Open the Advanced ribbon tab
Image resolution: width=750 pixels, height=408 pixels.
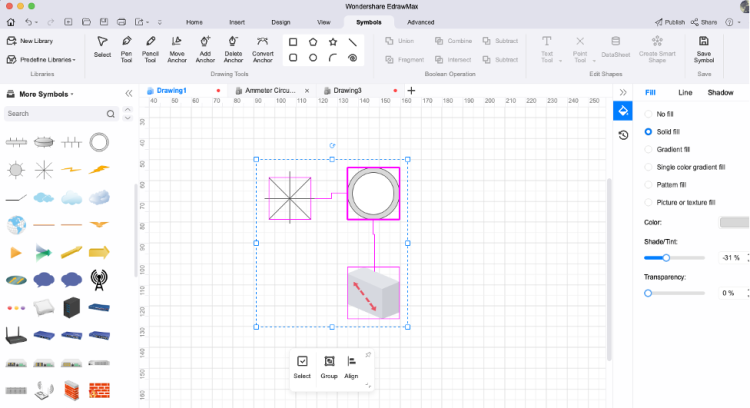420,22
